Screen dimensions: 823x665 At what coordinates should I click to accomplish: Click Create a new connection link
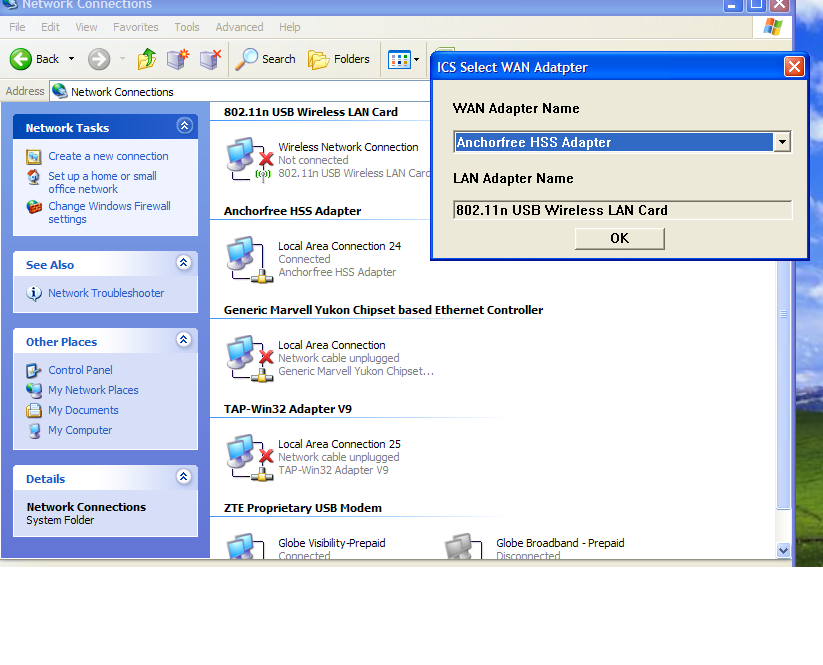click(108, 156)
